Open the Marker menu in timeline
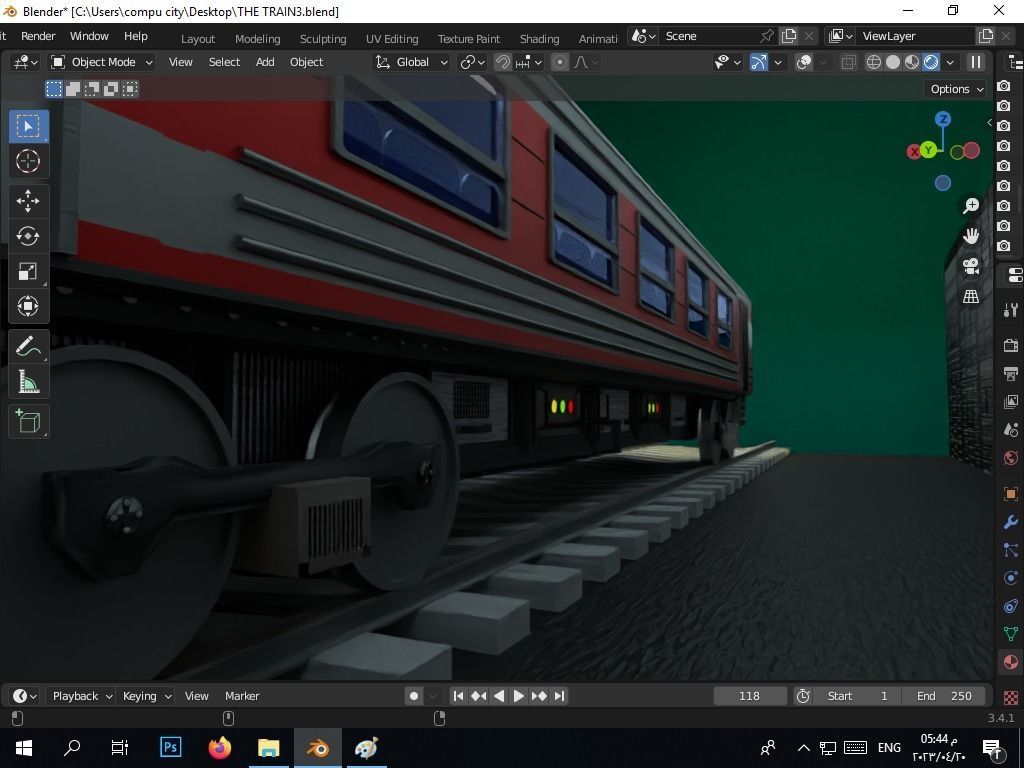Image resolution: width=1024 pixels, height=768 pixels. 242,696
